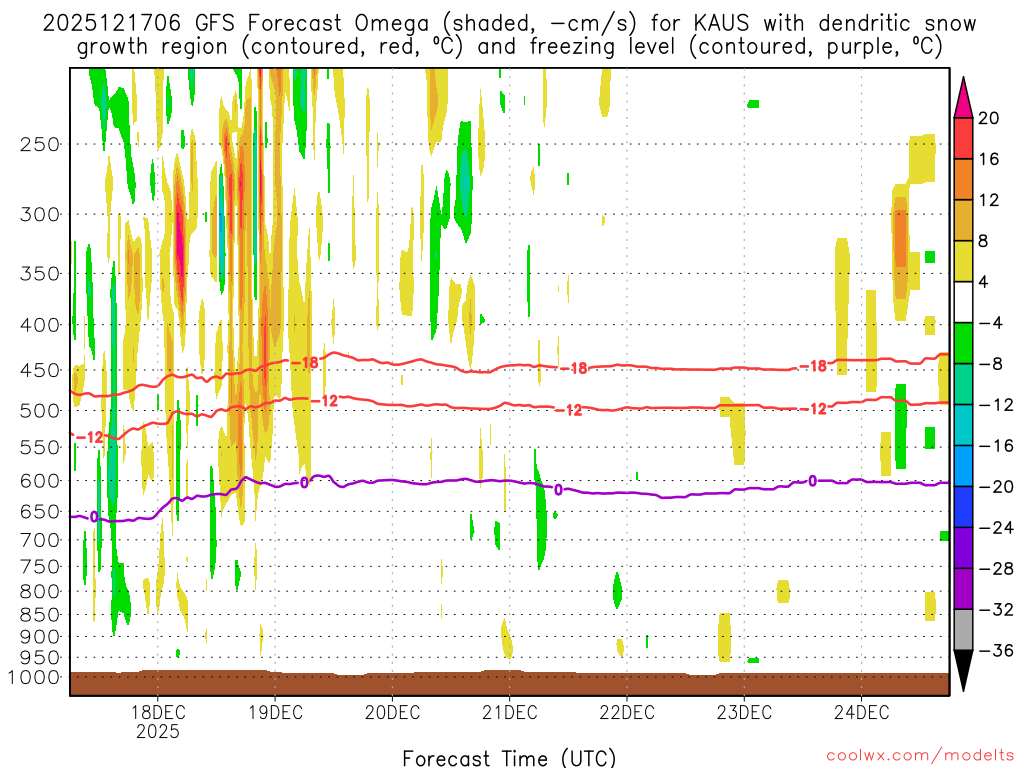Select the white -4 to 4 colorbar segment
1024x768 pixels.
point(963,302)
